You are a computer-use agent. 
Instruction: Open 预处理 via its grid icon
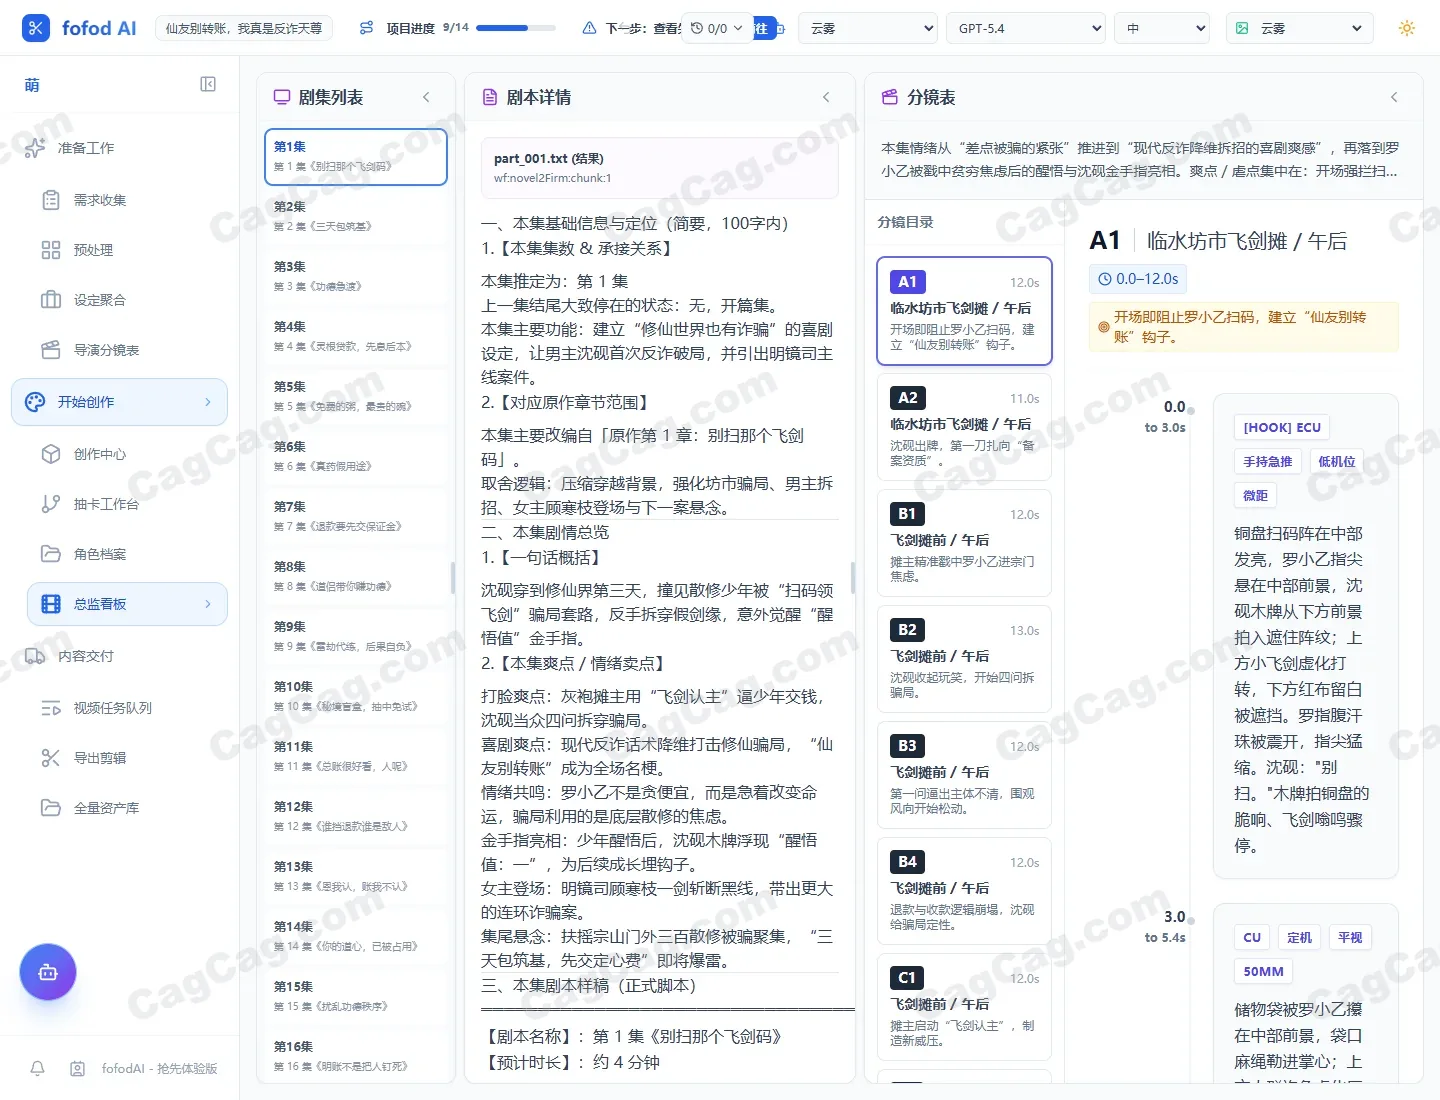[x=51, y=250]
